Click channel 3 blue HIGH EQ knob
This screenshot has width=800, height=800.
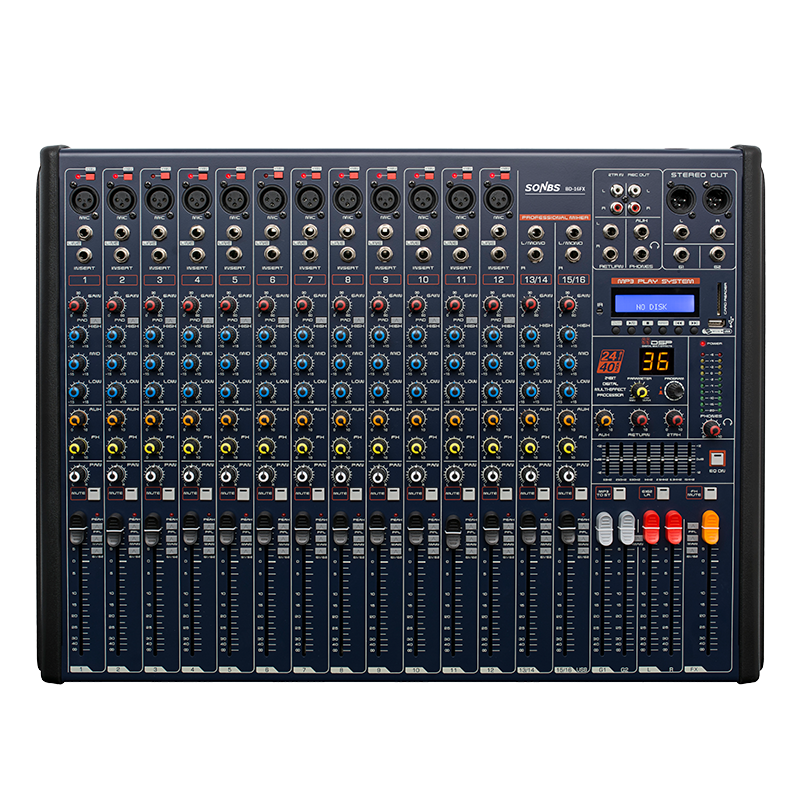[x=153, y=335]
